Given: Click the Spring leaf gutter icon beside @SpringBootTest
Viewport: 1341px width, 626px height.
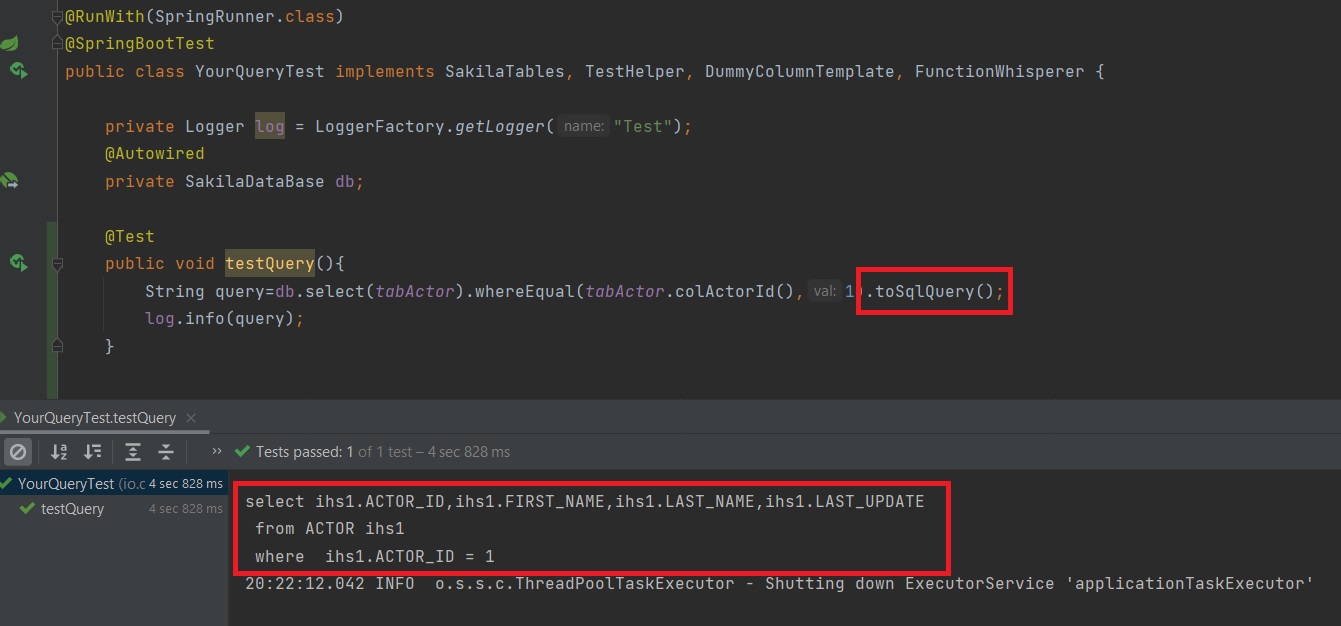Looking at the screenshot, I should coord(9,44).
